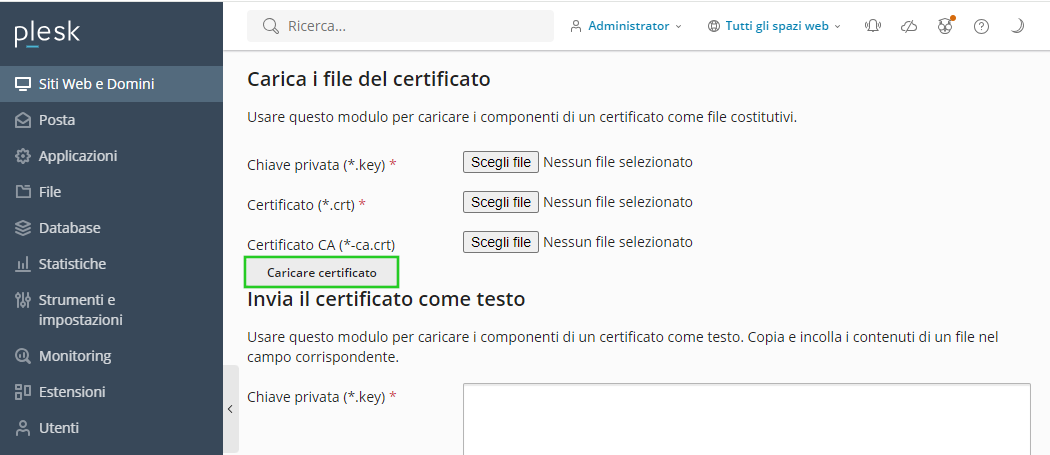This screenshot has height=455, width=1050.
Task: Click the Siti Web e Domini monitor icon
Action: point(23,84)
